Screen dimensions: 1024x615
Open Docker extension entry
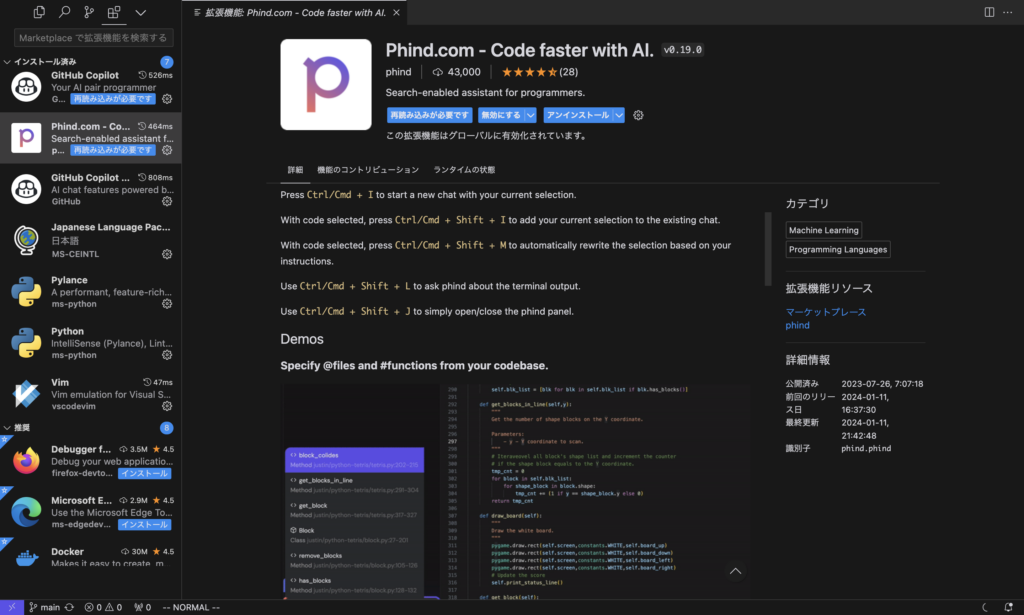coord(91,556)
